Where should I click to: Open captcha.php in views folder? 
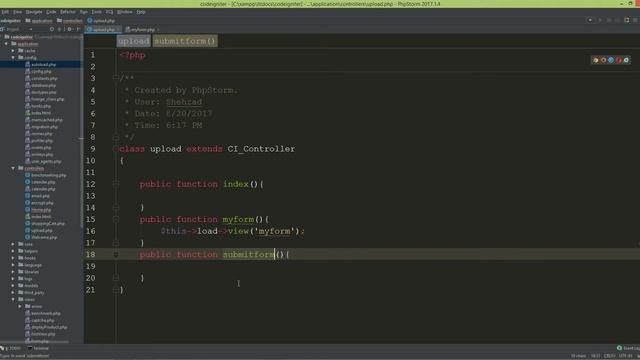(x=43, y=320)
